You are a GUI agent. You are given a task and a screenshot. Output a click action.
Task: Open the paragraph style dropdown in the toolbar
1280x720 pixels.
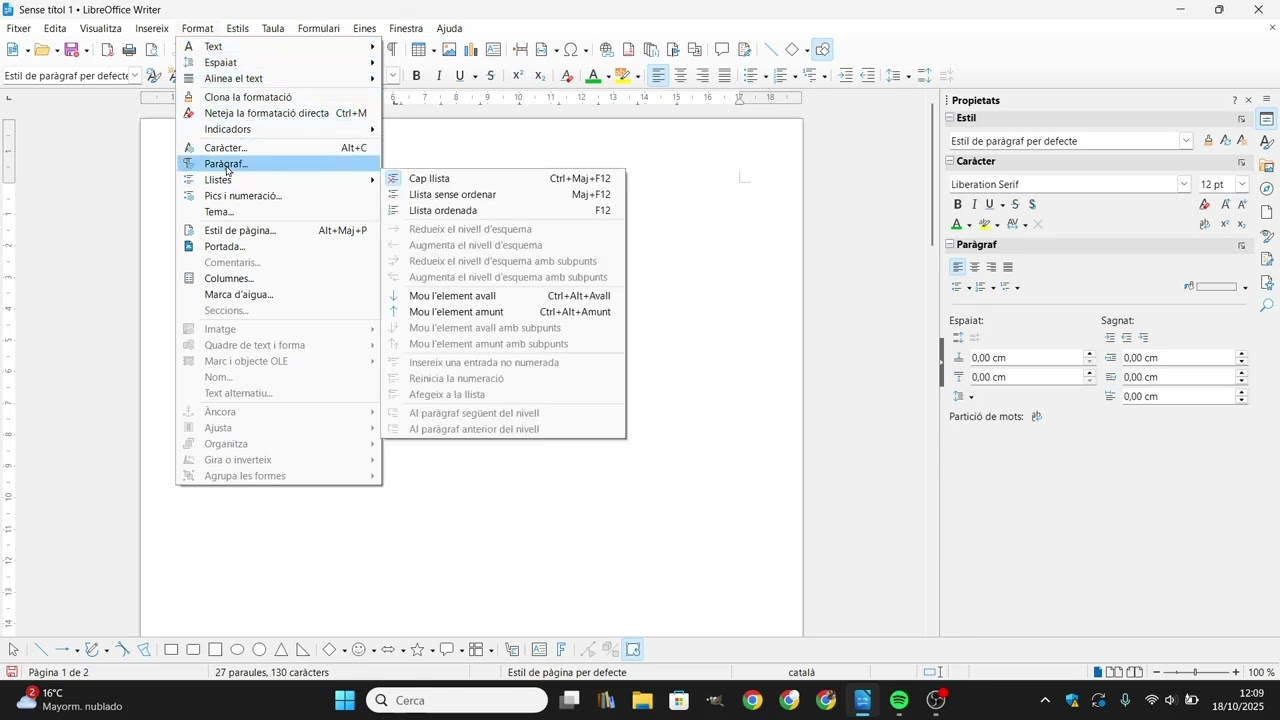tap(135, 76)
